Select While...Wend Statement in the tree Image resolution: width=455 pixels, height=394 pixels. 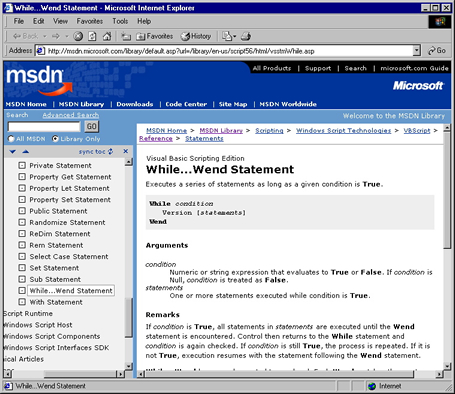pyautogui.click(x=71, y=291)
